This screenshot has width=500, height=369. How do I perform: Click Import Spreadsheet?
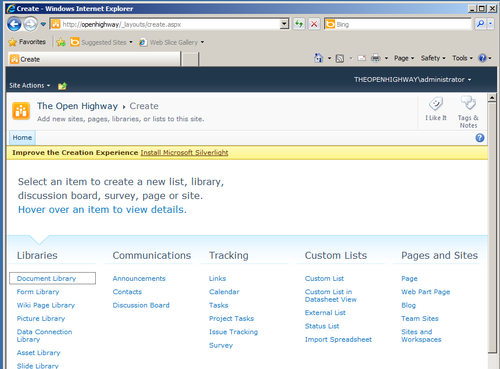pyautogui.click(x=338, y=339)
